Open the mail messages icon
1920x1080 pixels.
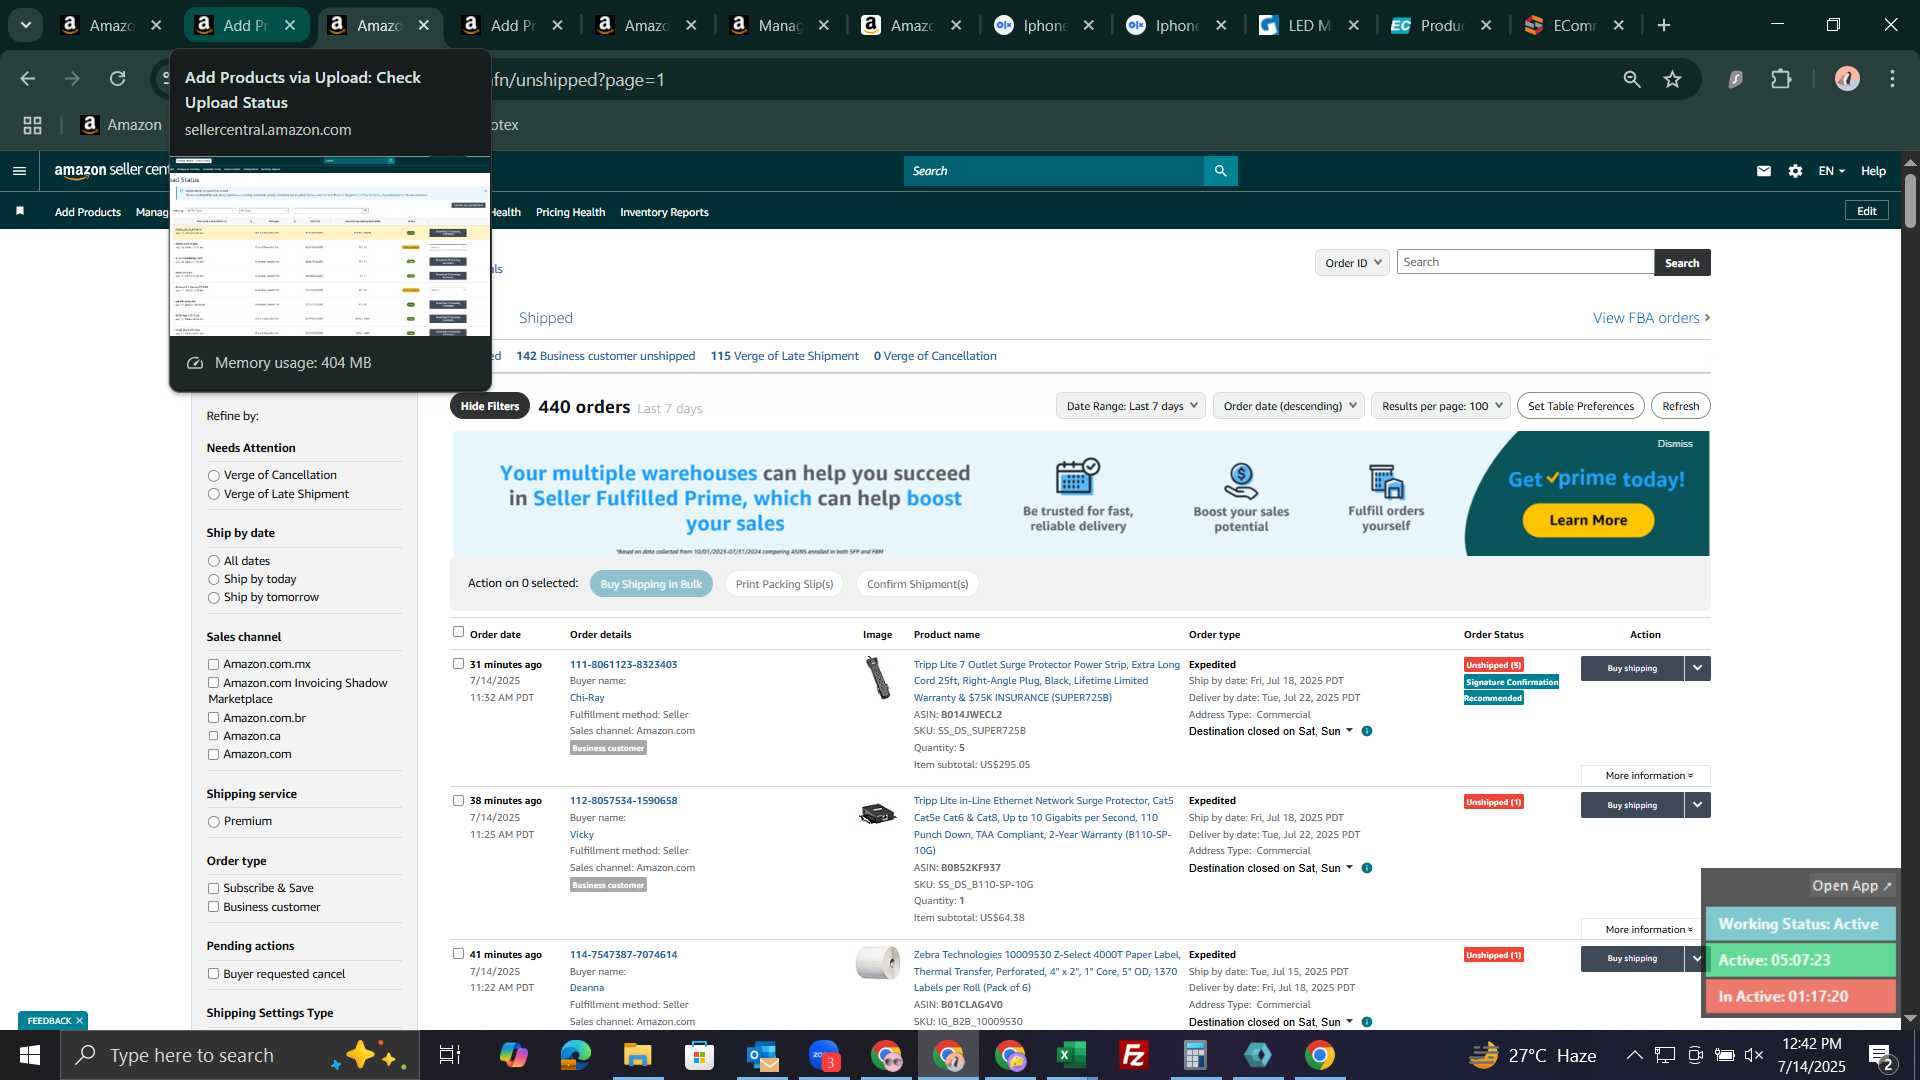click(1763, 171)
